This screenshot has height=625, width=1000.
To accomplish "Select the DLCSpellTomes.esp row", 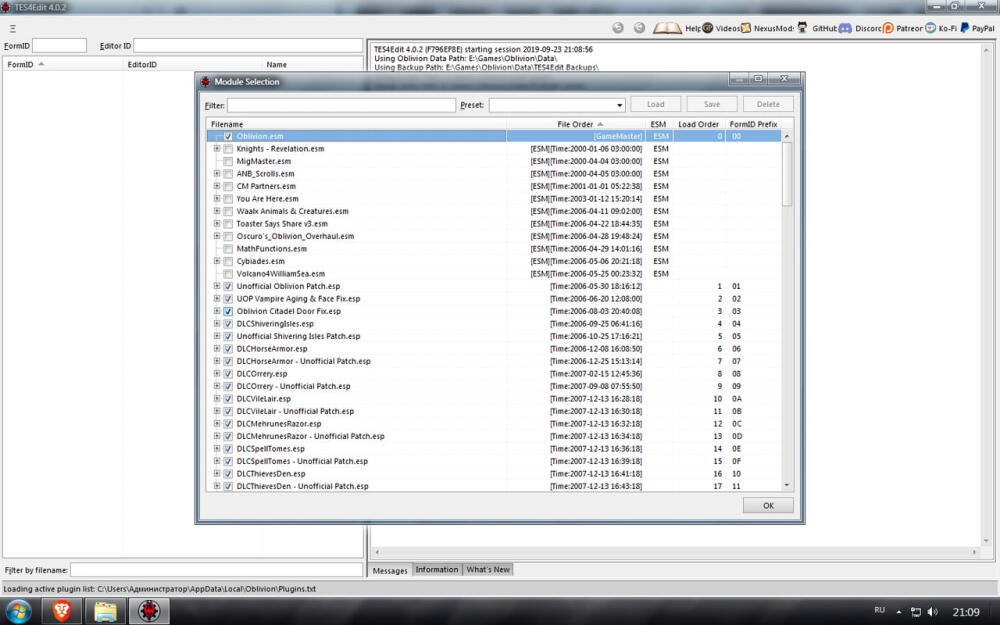I will (x=494, y=449).
